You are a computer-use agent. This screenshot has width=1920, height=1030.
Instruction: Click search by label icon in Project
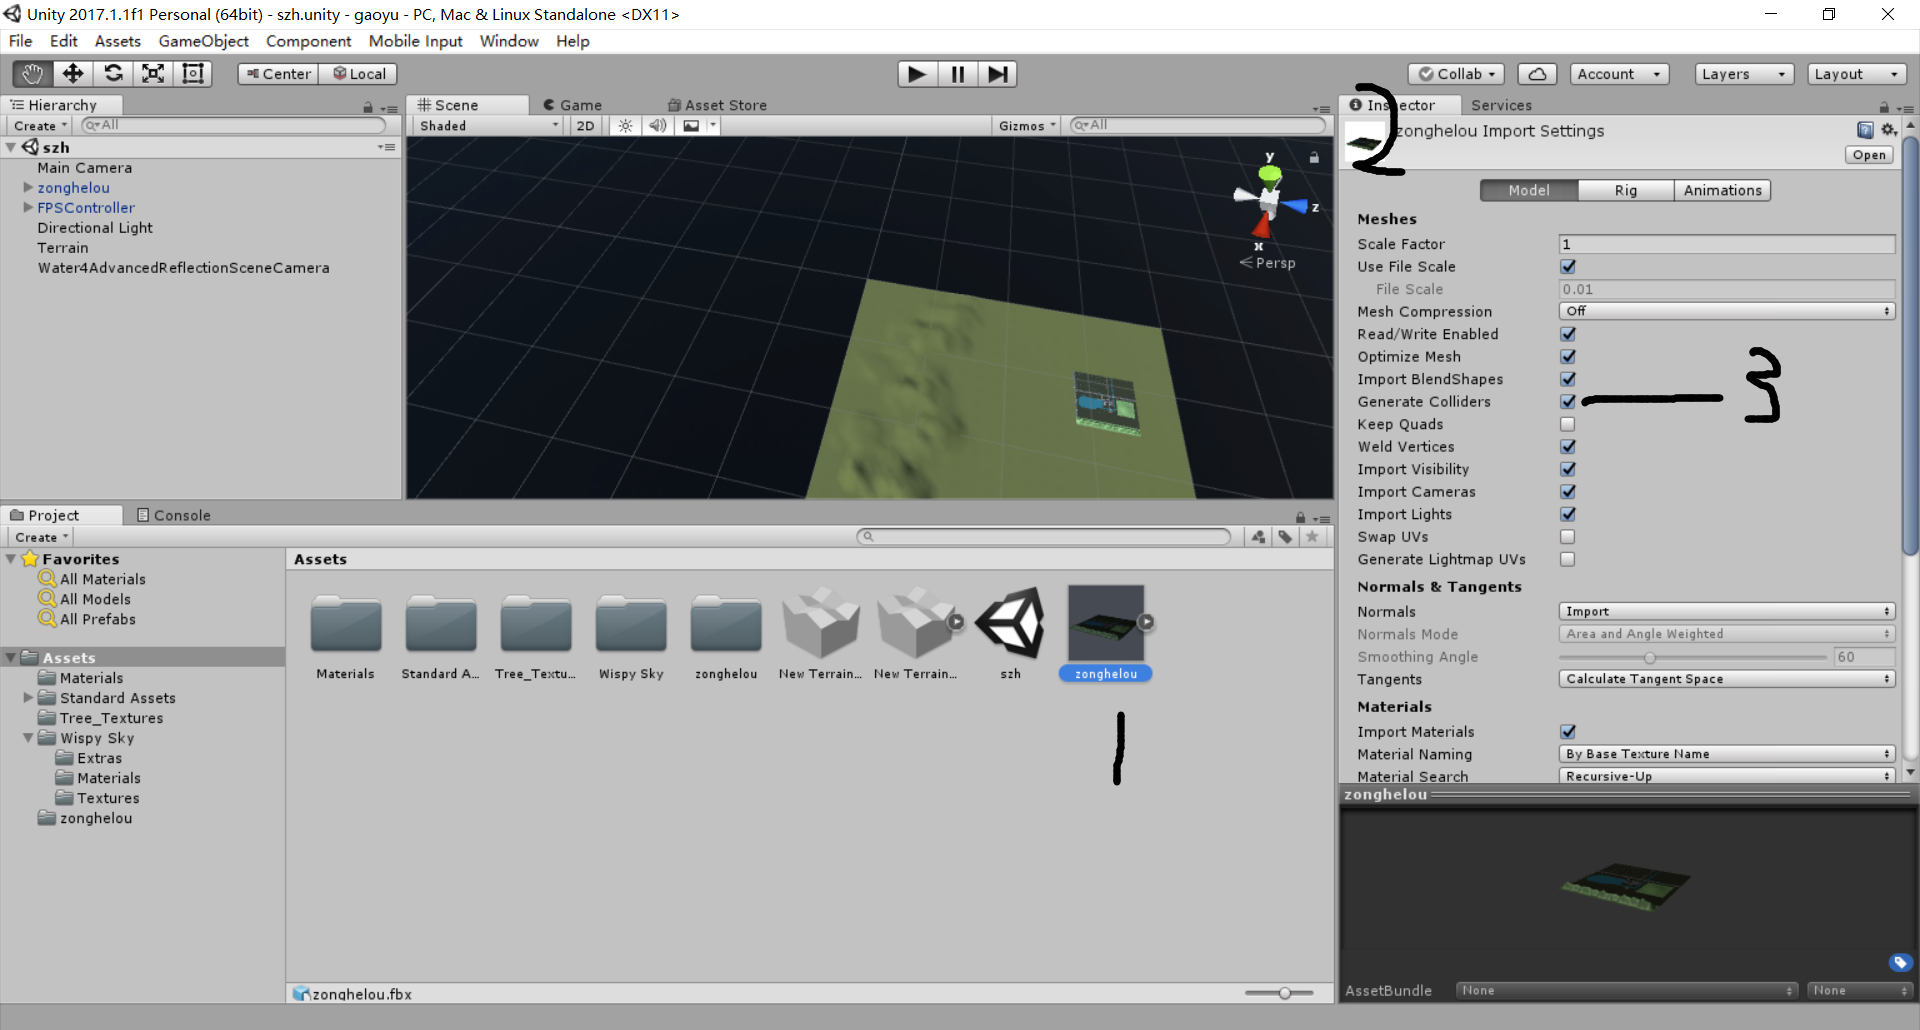click(1285, 537)
